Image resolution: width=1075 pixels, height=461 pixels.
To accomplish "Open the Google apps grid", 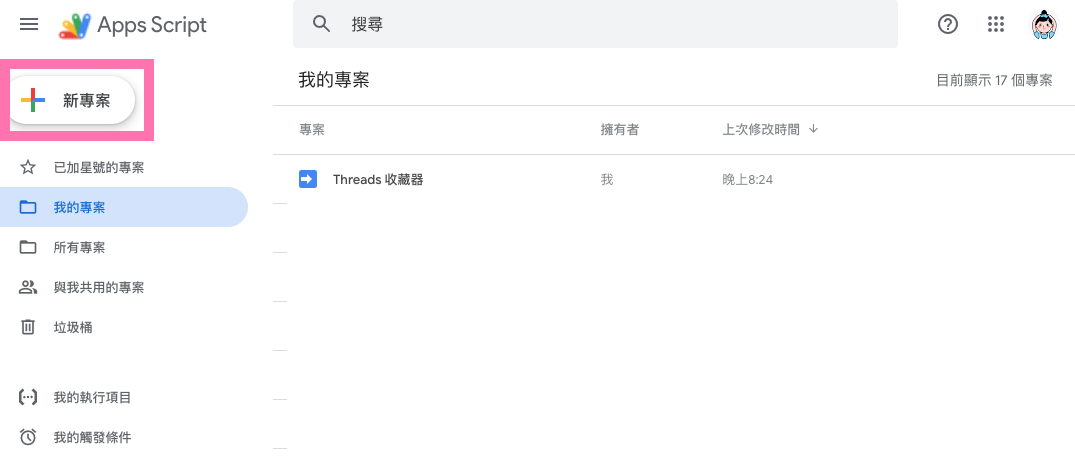I will point(996,25).
